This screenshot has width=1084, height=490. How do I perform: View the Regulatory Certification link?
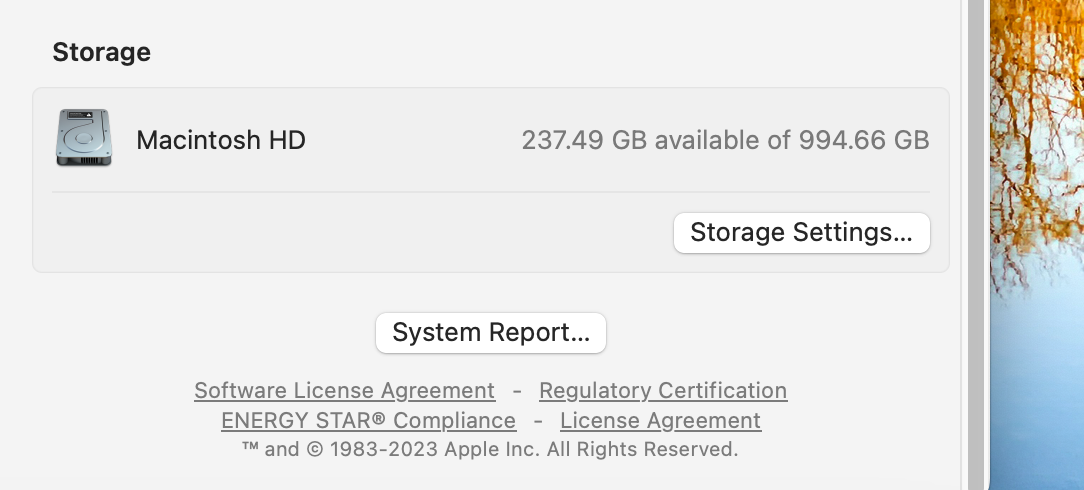pos(662,390)
